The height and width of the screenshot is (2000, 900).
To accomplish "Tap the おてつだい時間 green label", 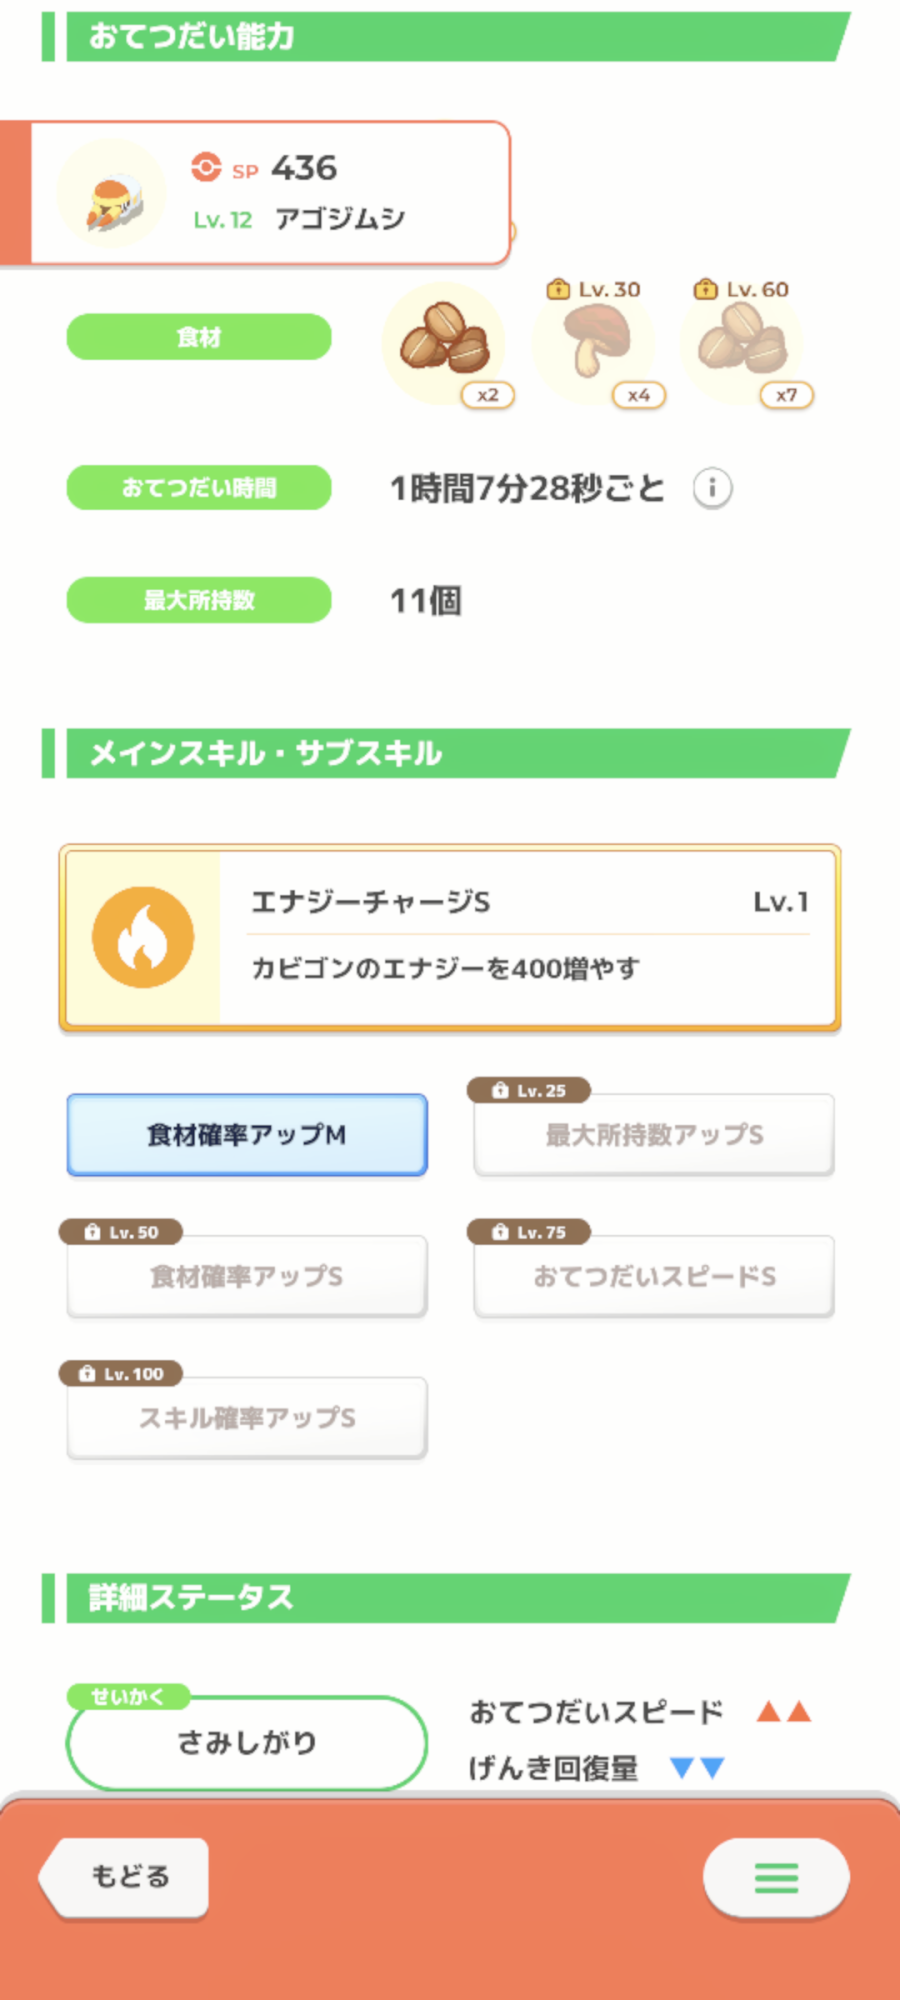I will pos(199,488).
